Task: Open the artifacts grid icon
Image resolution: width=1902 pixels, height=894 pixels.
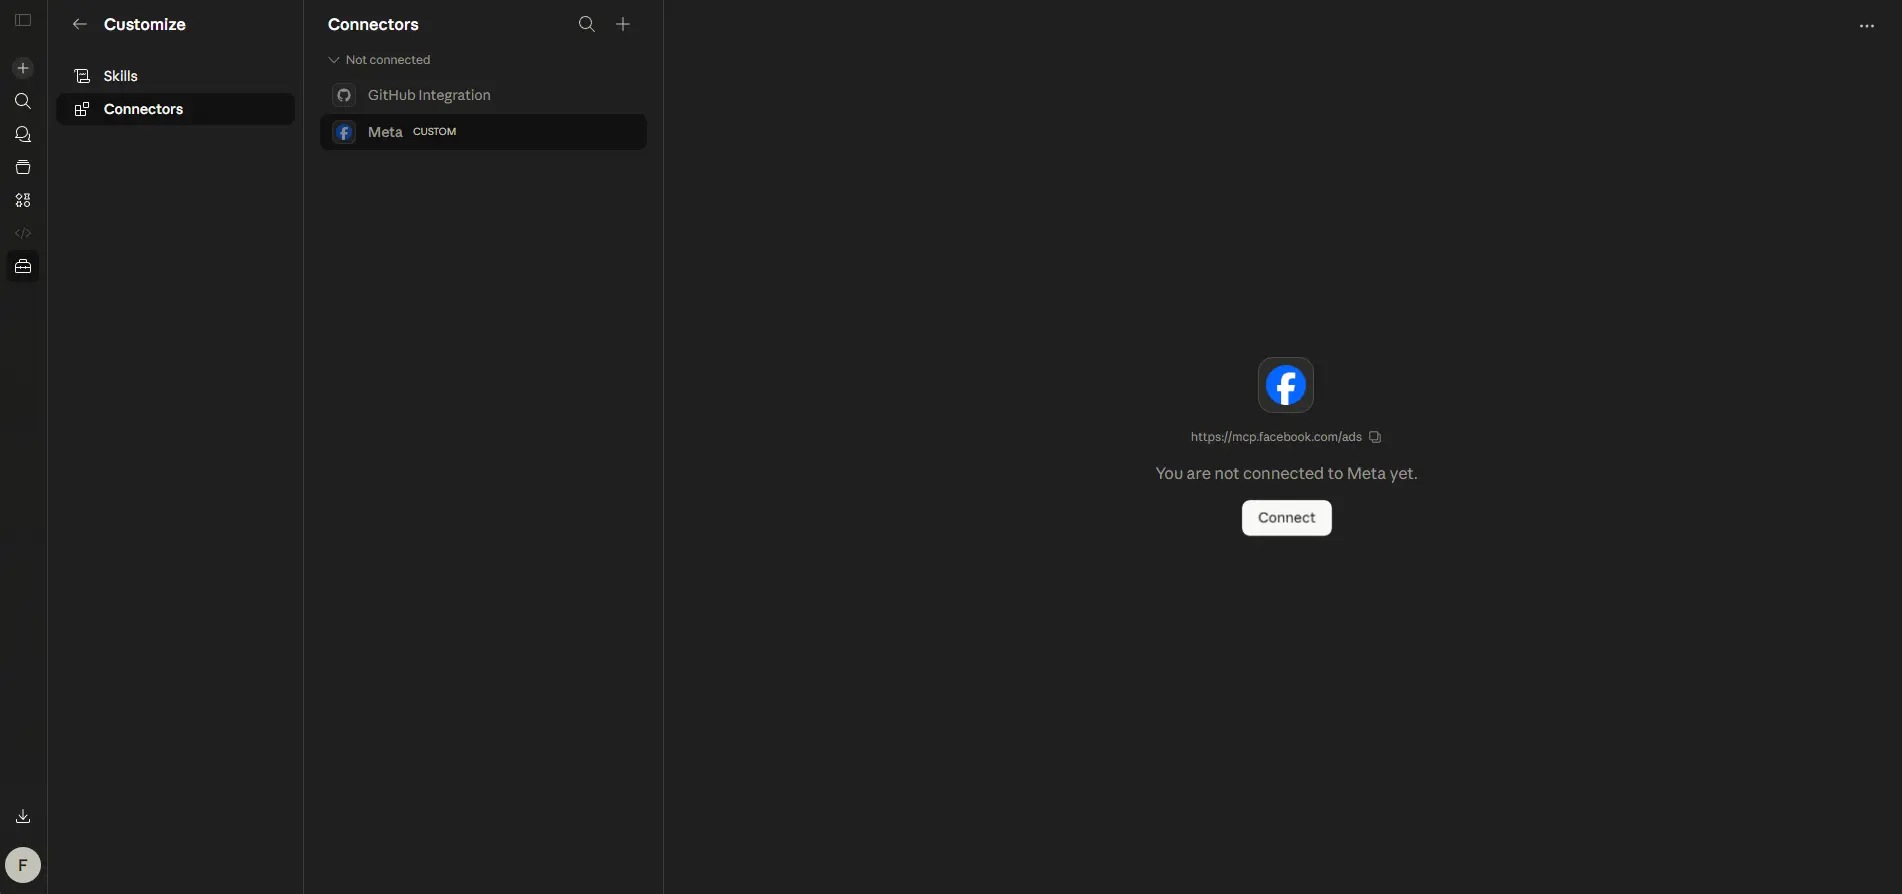Action: 23,200
